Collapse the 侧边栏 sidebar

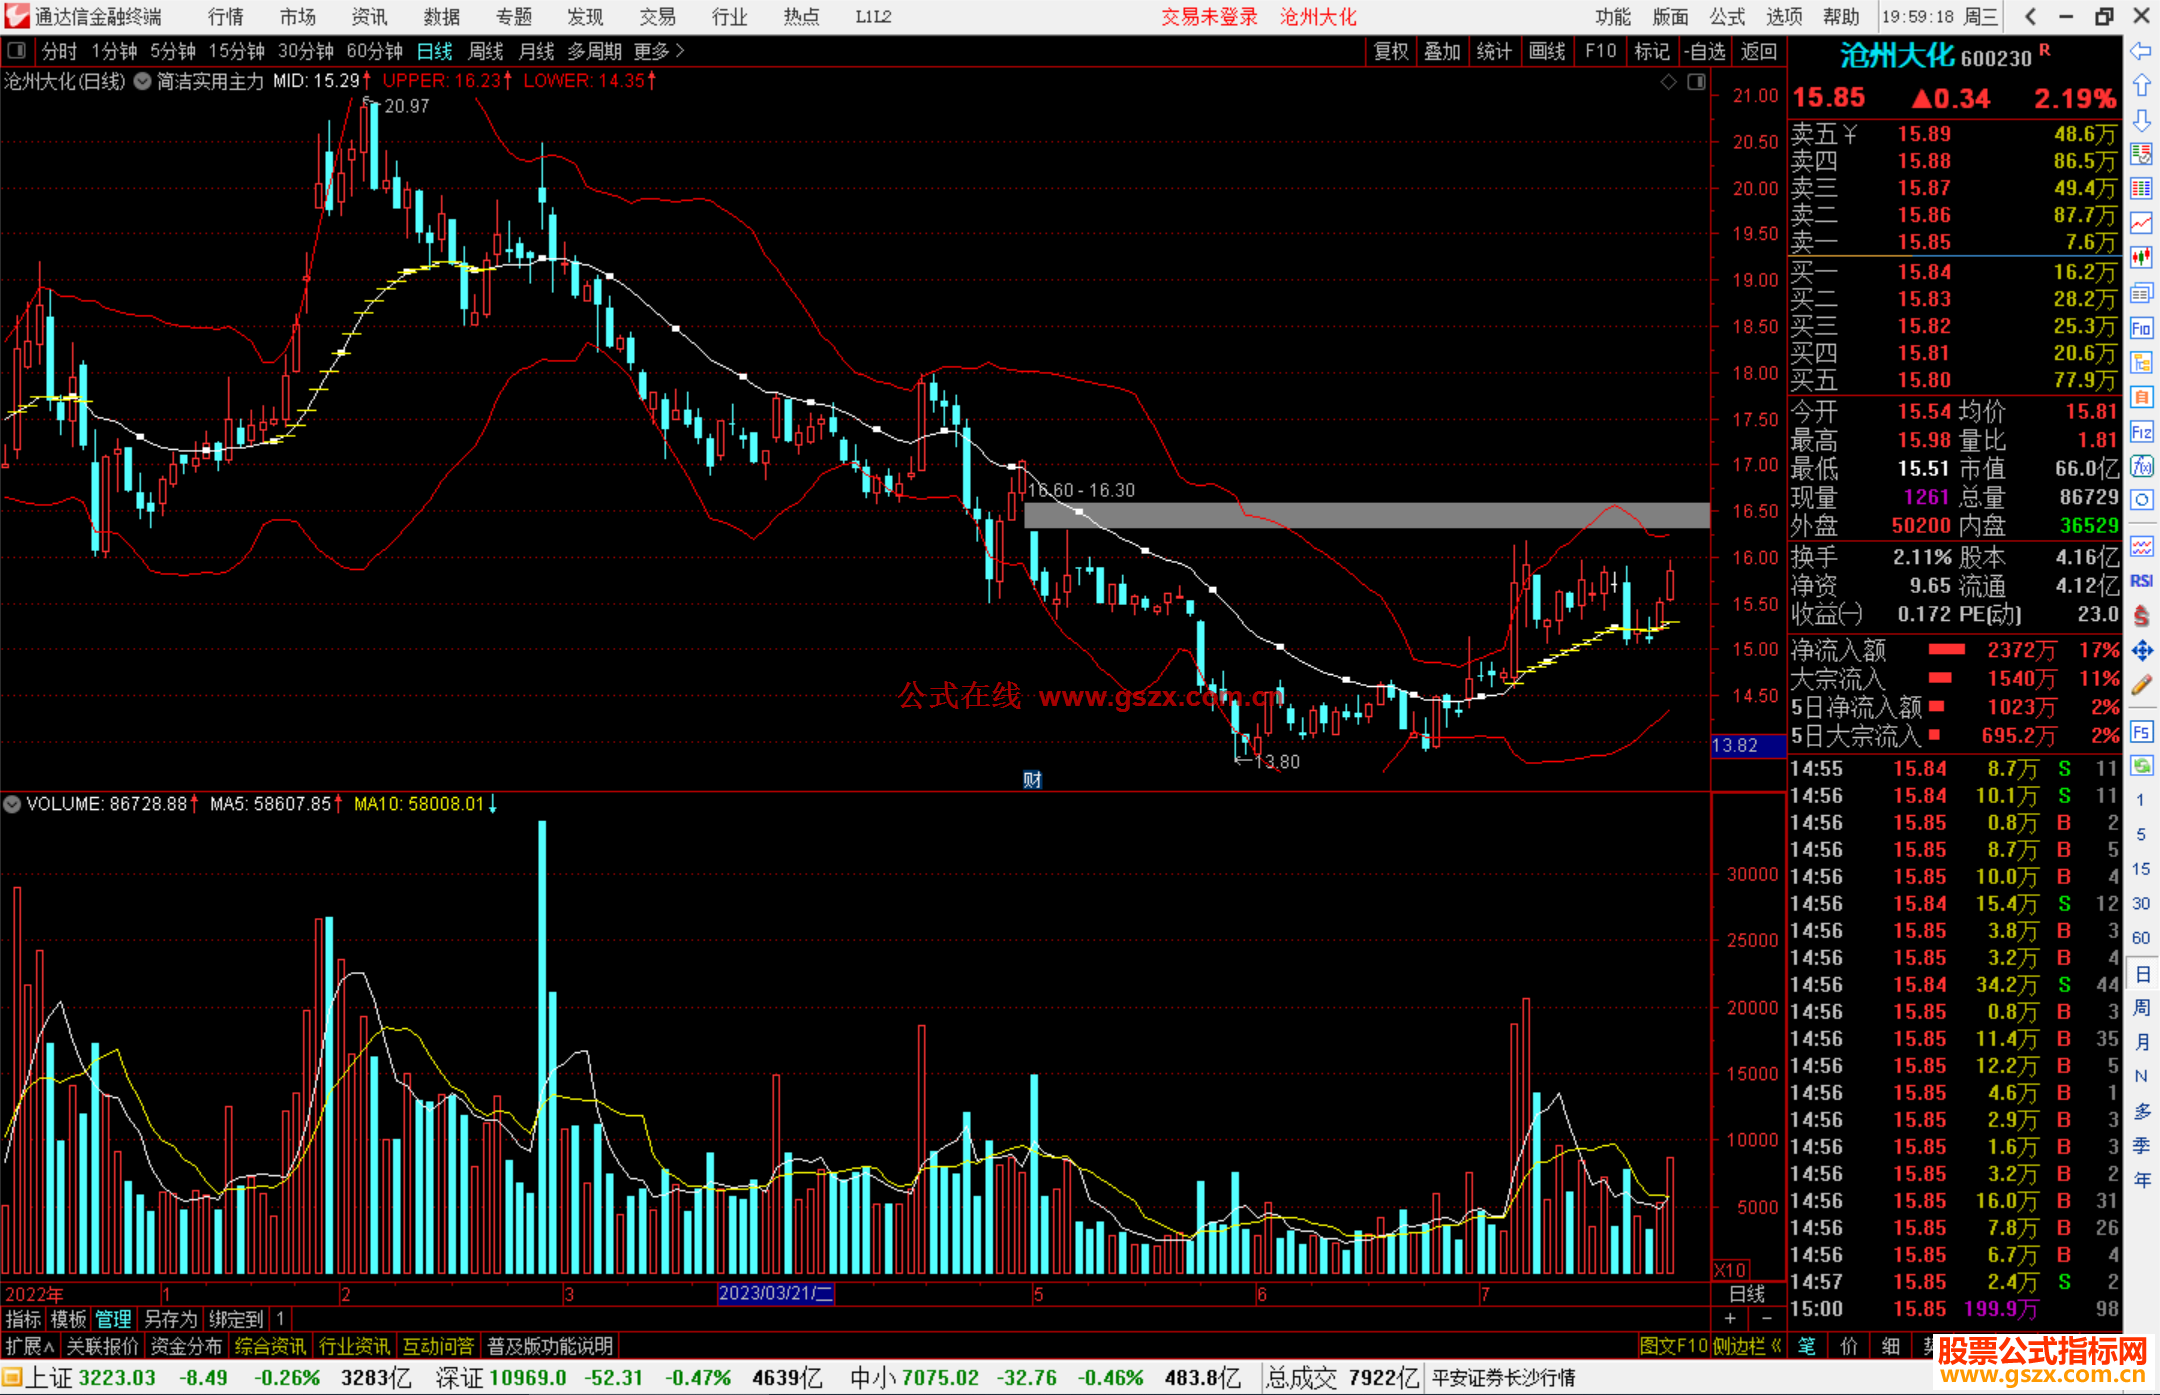pyautogui.click(x=1747, y=1346)
